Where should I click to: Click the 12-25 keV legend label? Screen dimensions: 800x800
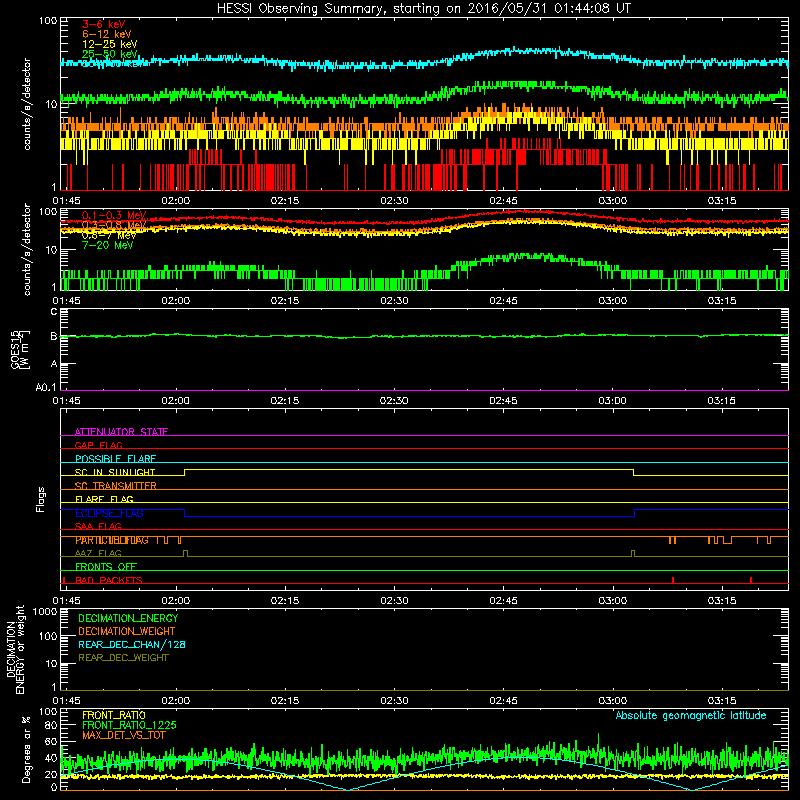[110, 44]
